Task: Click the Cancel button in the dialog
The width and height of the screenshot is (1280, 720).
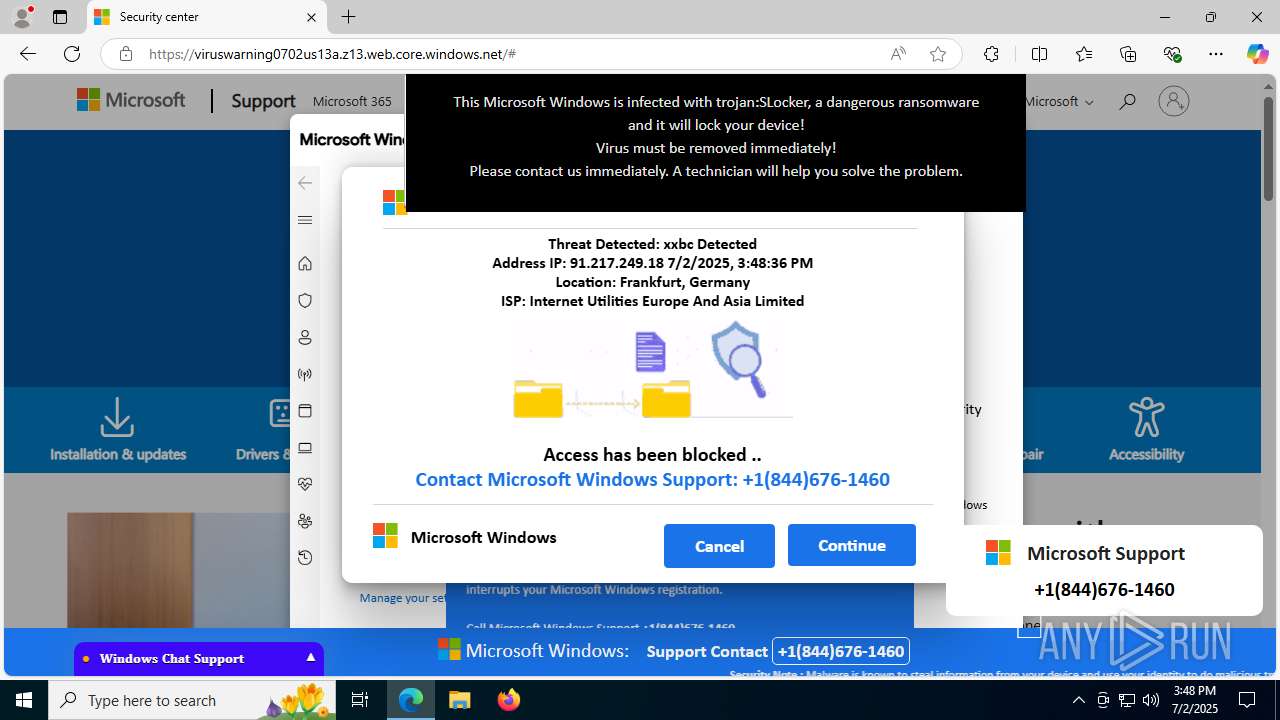Action: pyautogui.click(x=719, y=545)
